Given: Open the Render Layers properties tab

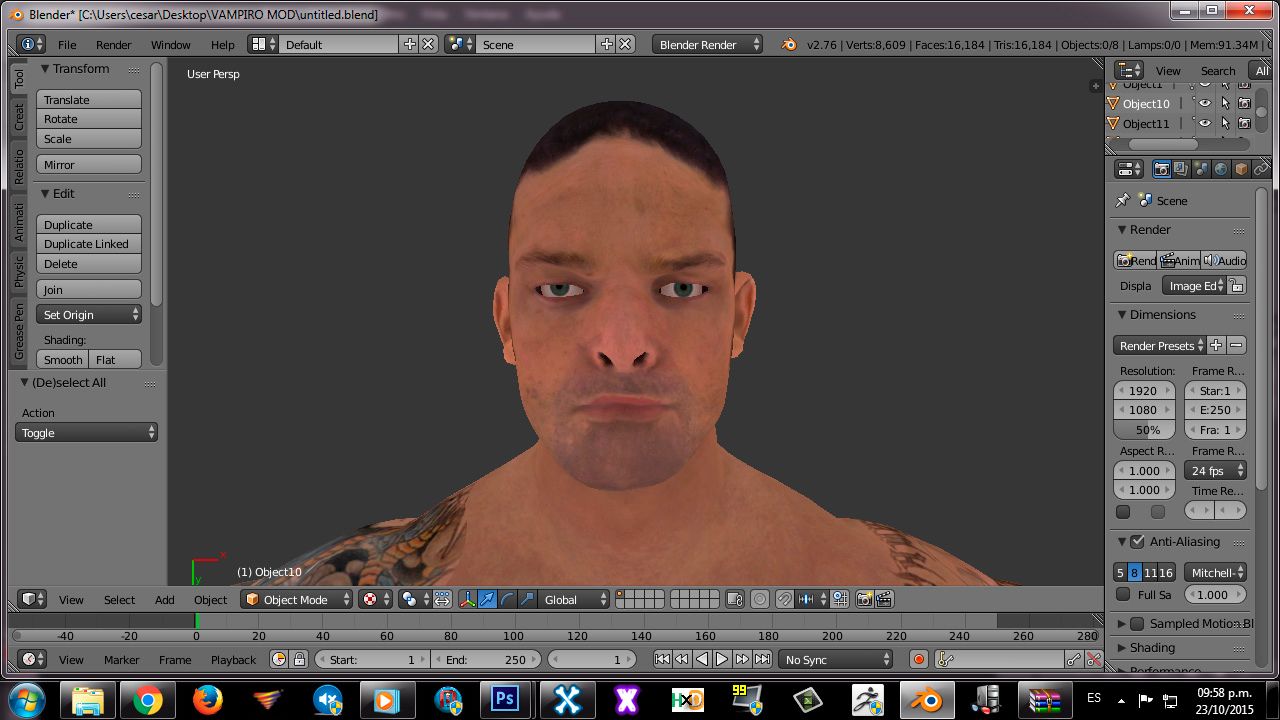Looking at the screenshot, I should 1181,169.
